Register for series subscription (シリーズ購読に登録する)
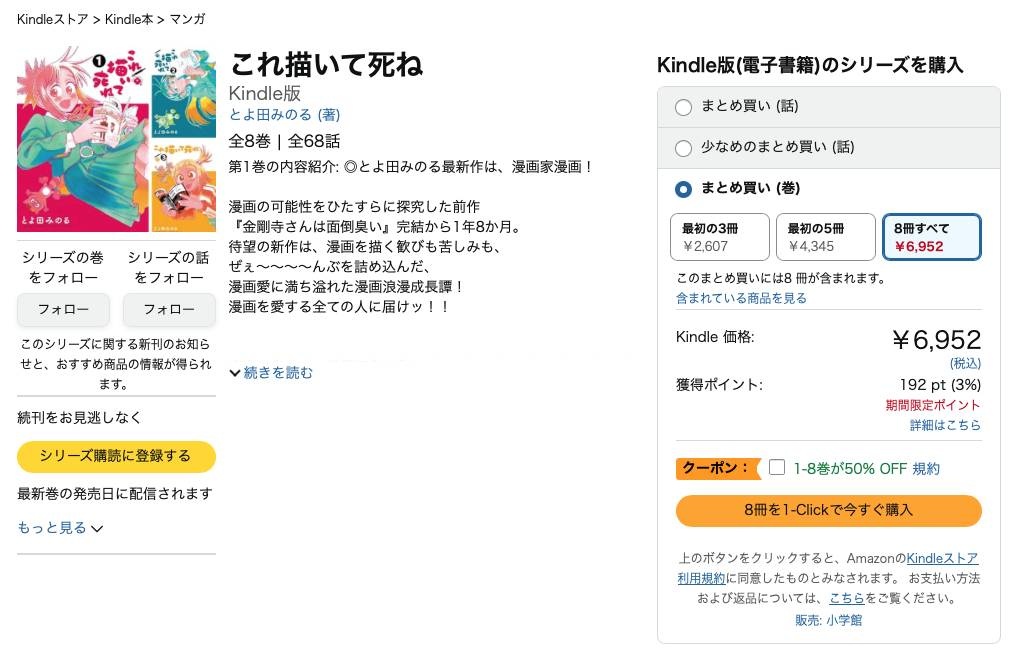The height and width of the screenshot is (654, 1013). tap(116, 456)
